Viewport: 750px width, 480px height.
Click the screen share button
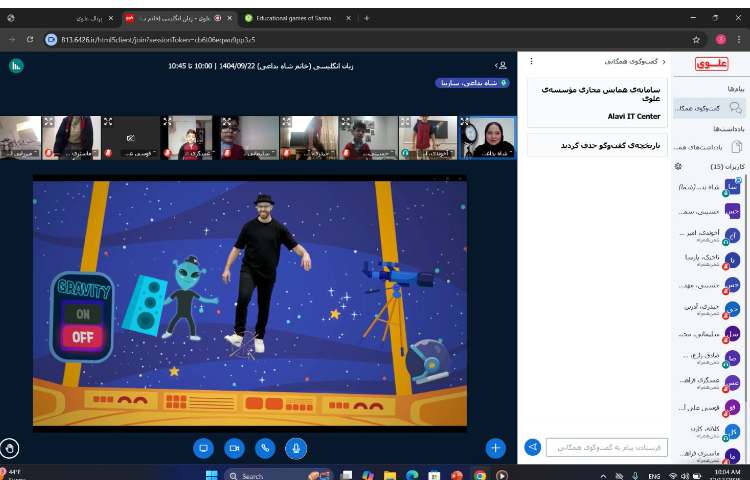203,448
